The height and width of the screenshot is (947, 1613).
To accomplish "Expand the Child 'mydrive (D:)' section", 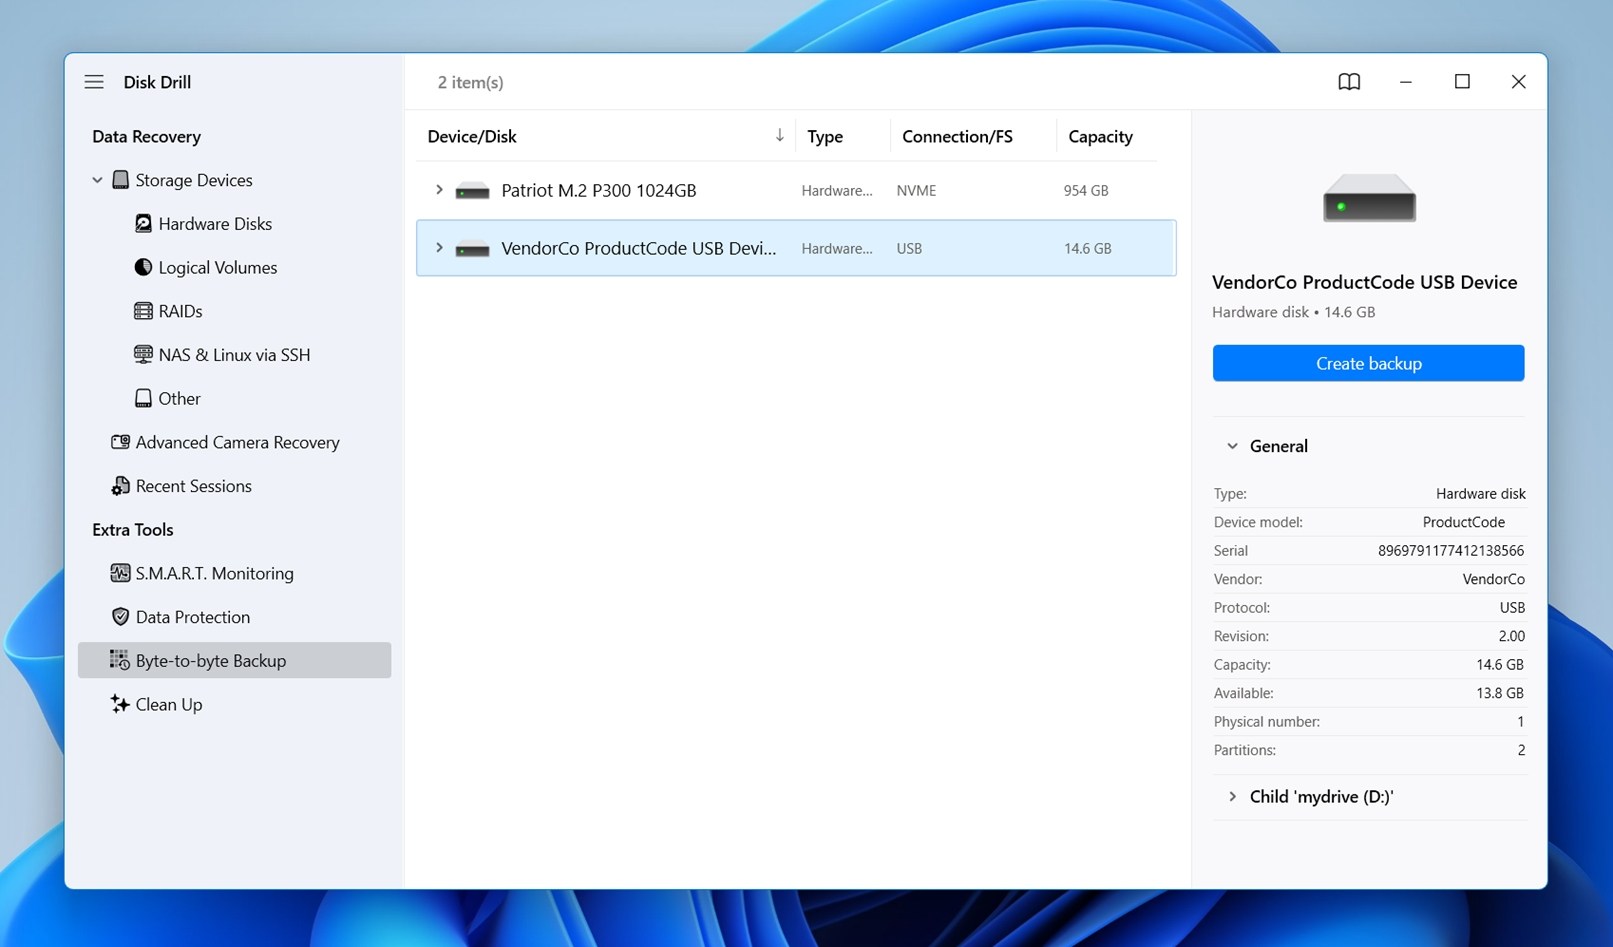I will pos(1232,796).
